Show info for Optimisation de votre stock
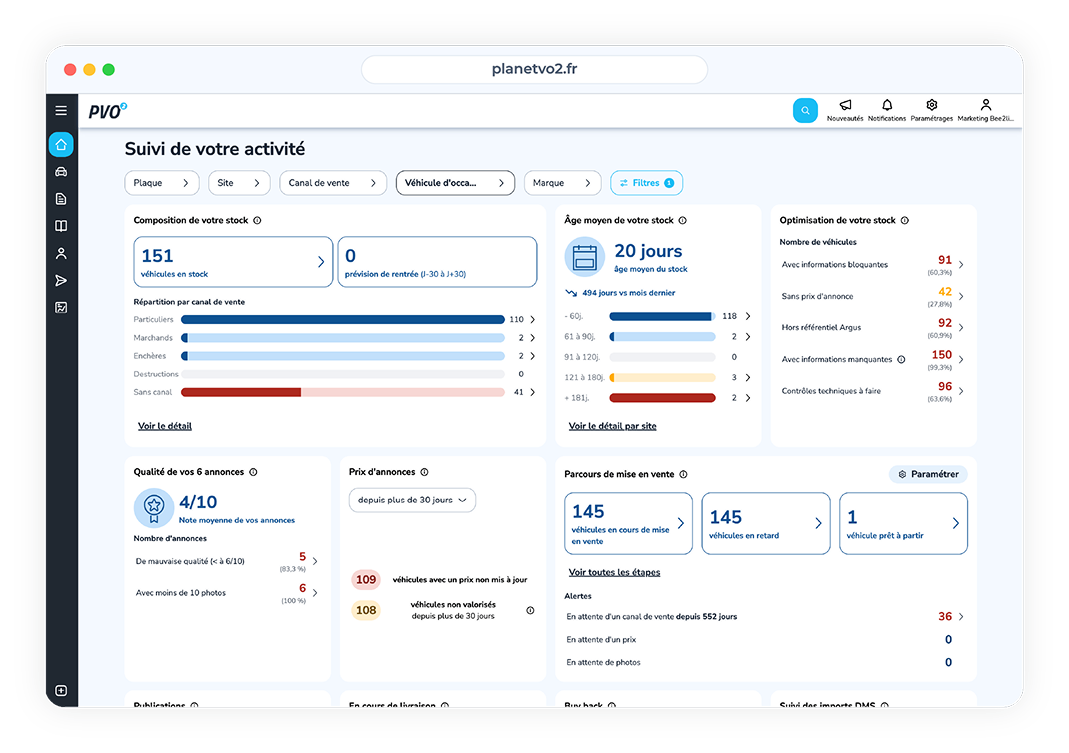 (x=905, y=220)
